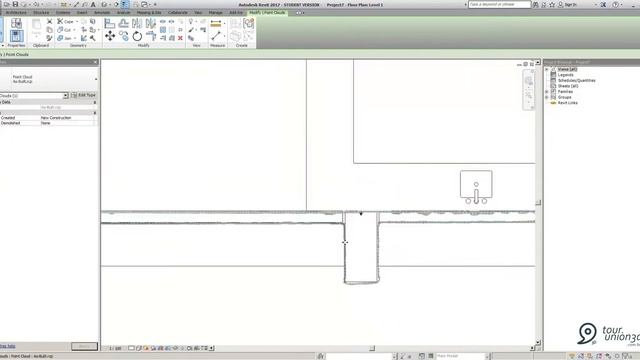Click the Subscription Center star icon
The image size is (640, 360).
552,4
